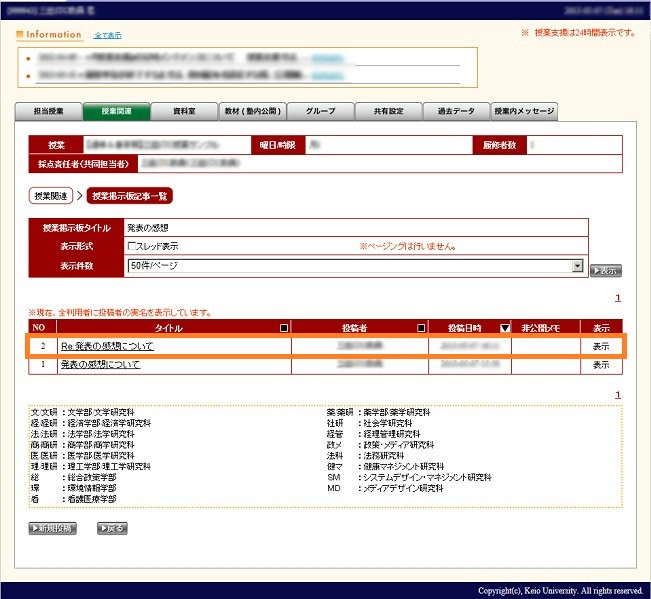Open the 表示件数 50件/ページ dropdown
Screen dimensions: 651x599
[577, 266]
